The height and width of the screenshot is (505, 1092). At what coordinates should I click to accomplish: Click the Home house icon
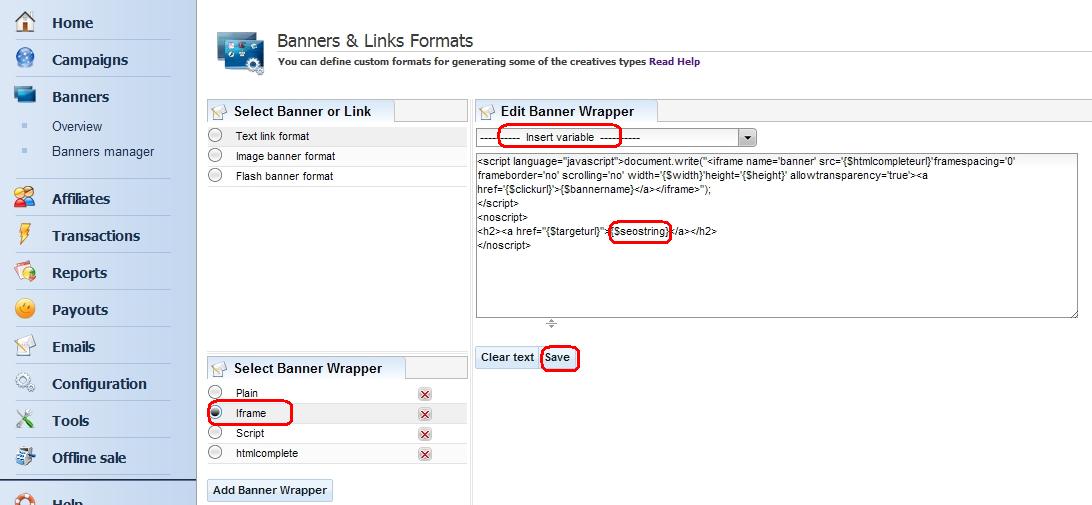point(25,22)
